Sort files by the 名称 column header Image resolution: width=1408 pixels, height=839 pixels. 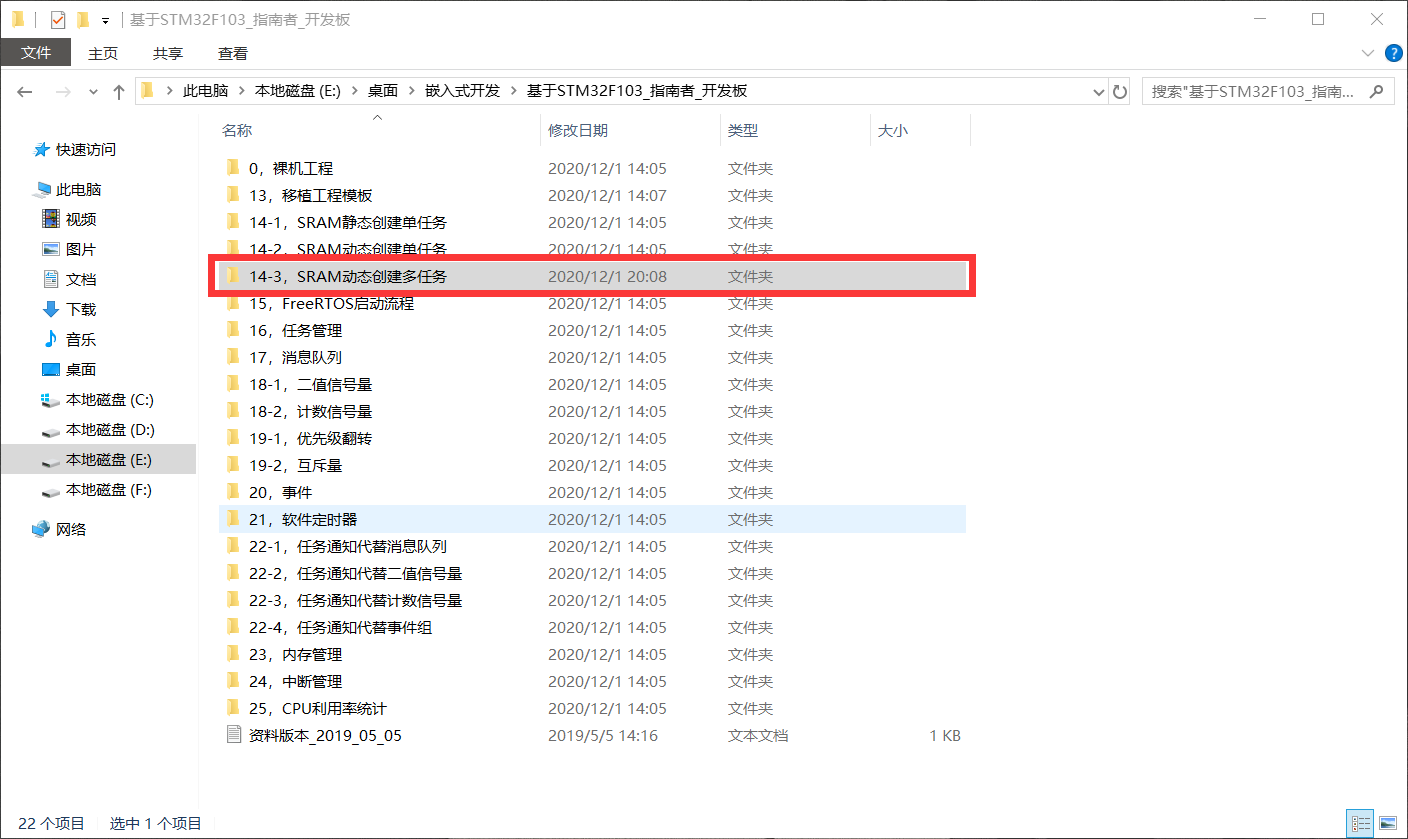[x=237, y=130]
